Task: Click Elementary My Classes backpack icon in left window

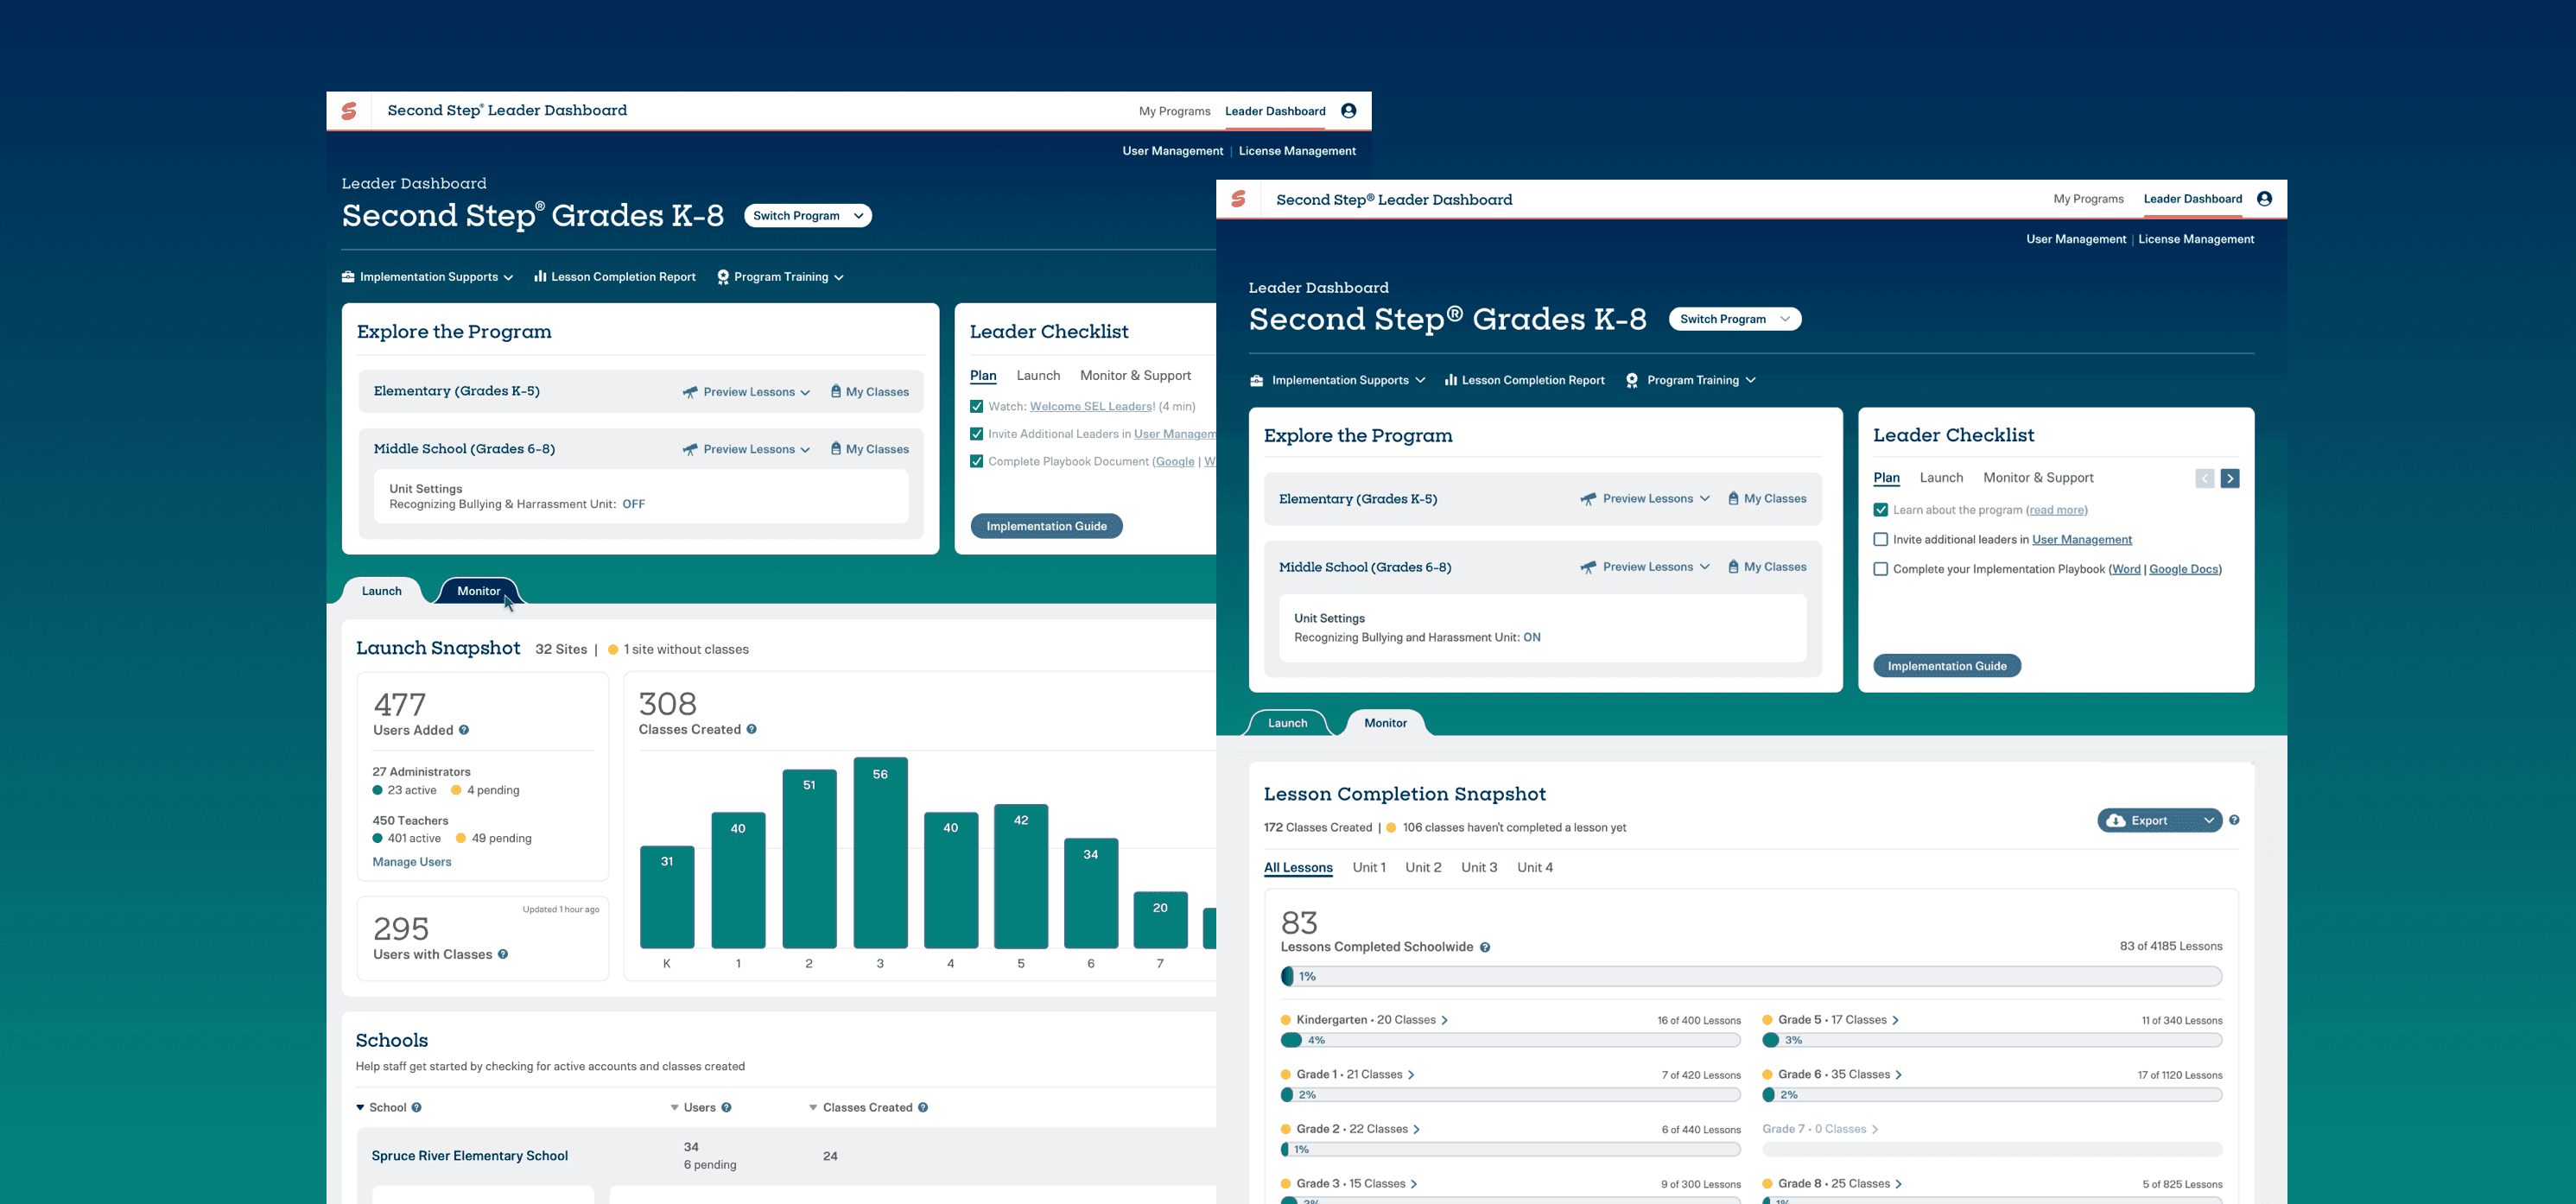Action: pos(835,391)
